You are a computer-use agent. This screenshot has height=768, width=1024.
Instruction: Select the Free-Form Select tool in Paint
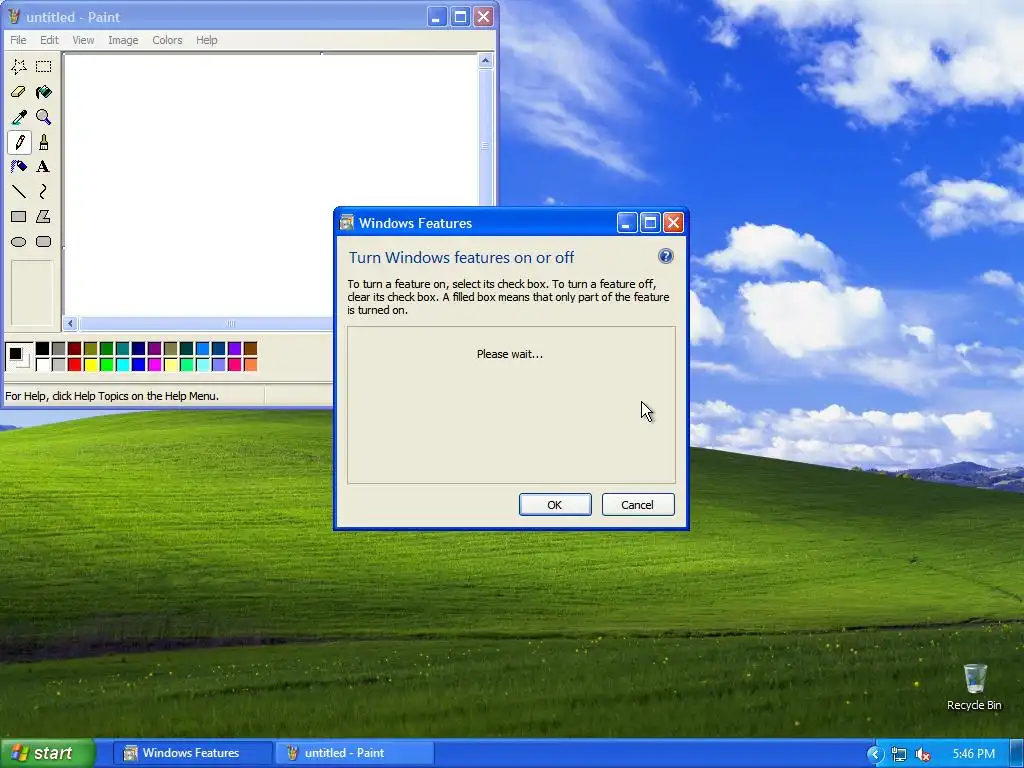(x=18, y=67)
